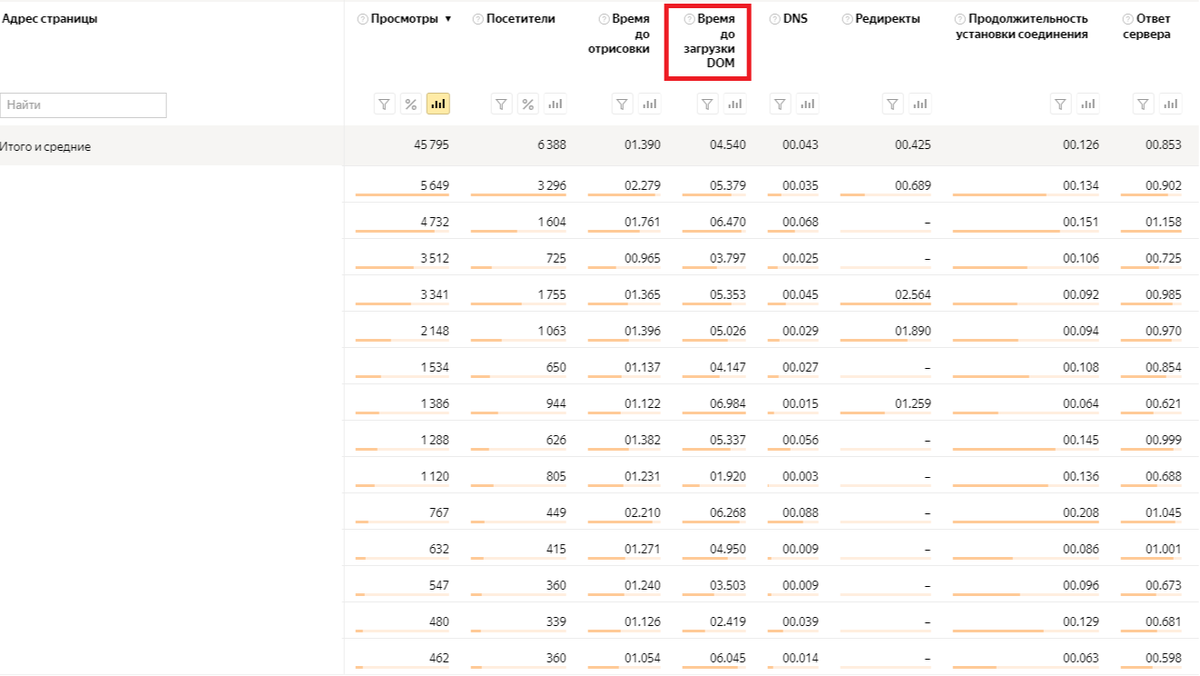This screenshot has width=1200, height=676.
Task: Click DOM load value 01.920
Action: (727, 476)
